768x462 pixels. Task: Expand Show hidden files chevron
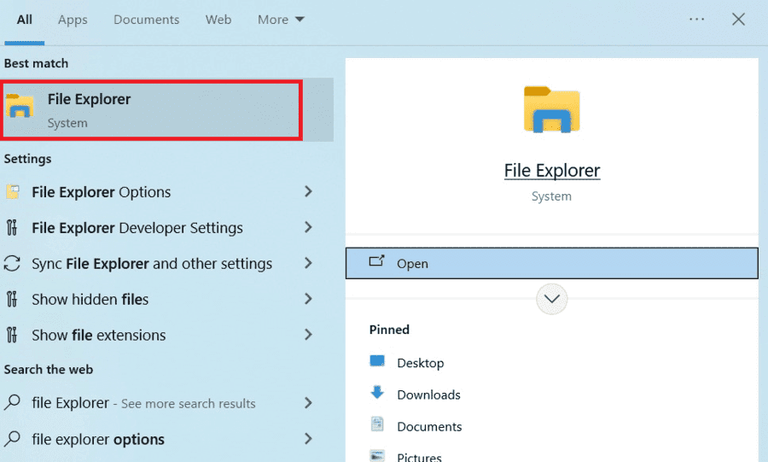308,298
